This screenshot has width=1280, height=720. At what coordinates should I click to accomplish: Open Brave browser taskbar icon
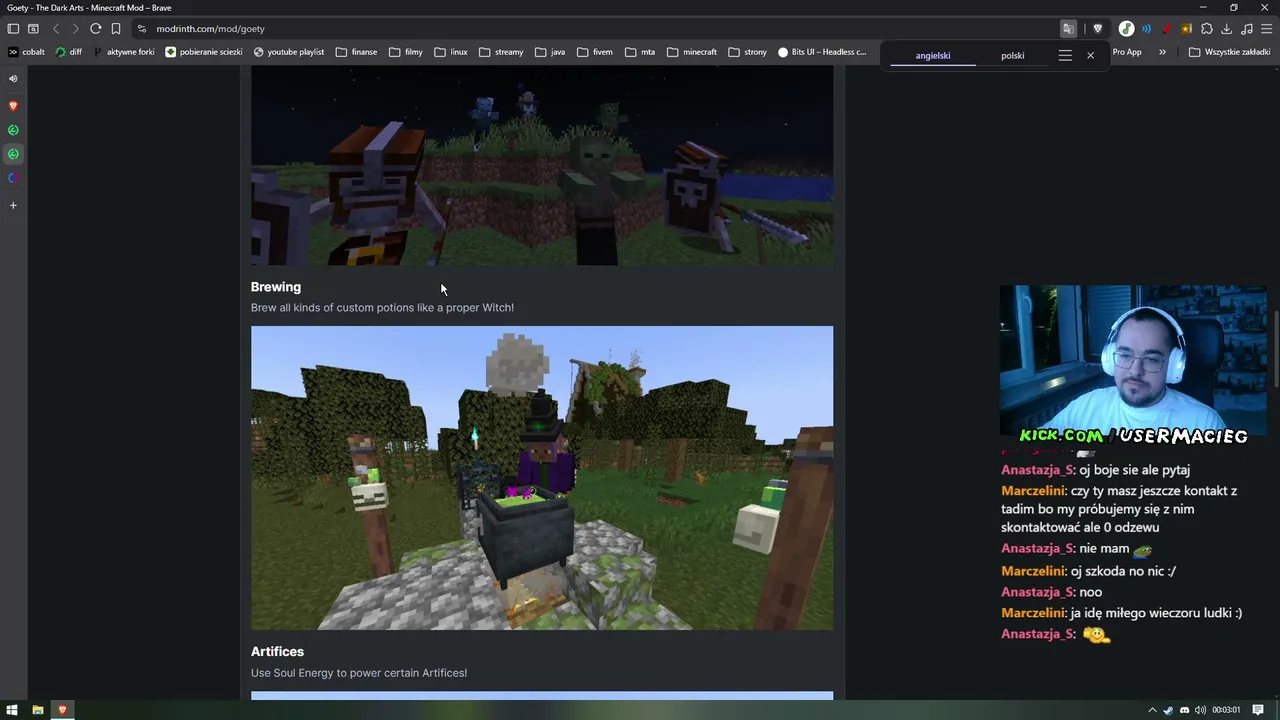pyautogui.click(x=62, y=710)
